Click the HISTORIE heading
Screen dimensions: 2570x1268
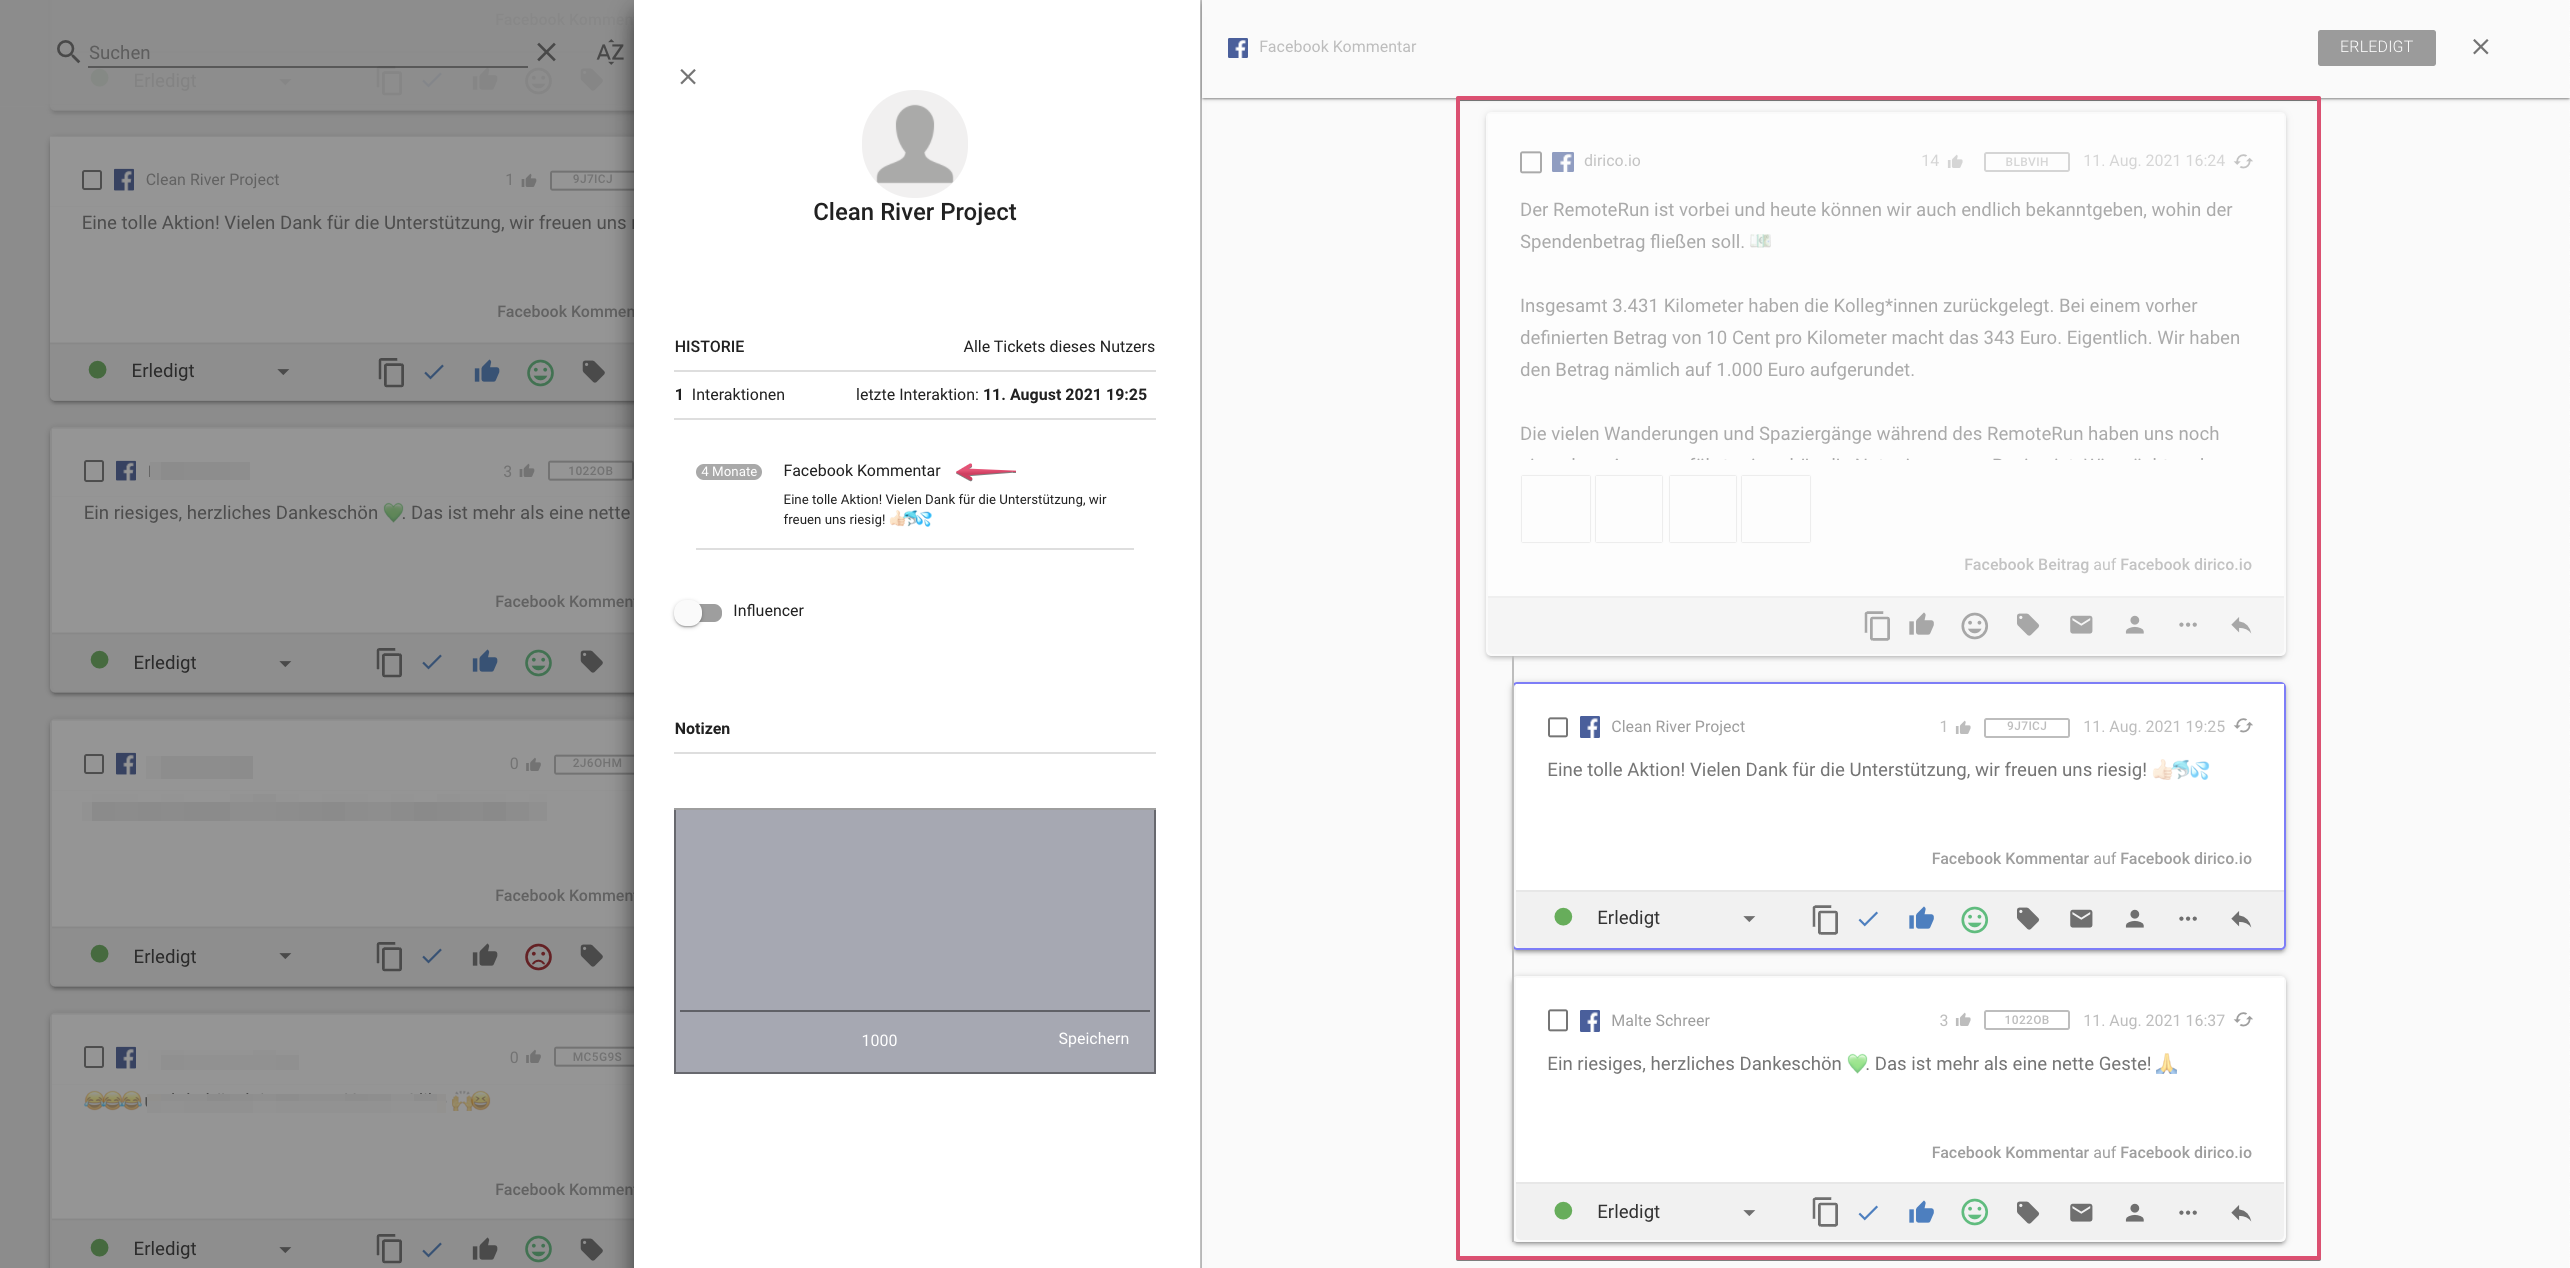(709, 347)
